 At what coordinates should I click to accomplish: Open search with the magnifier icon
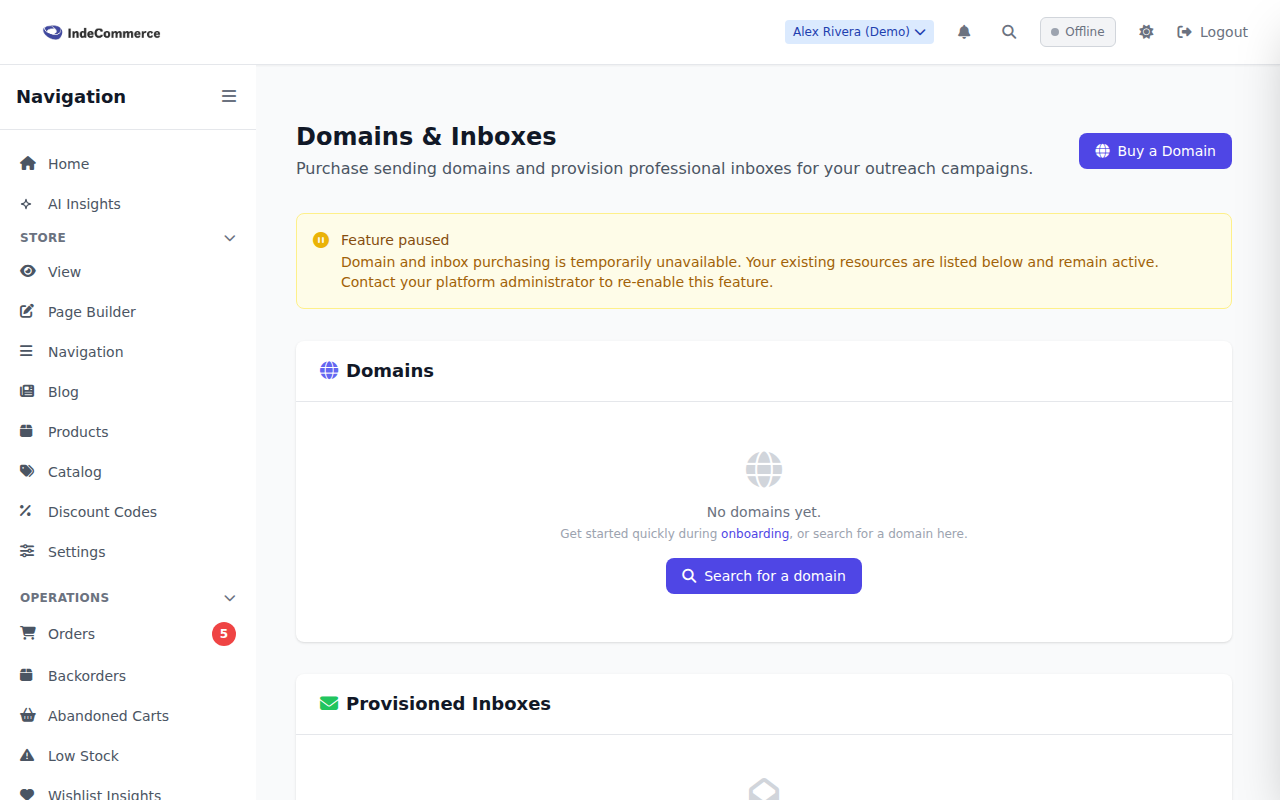(x=1009, y=32)
